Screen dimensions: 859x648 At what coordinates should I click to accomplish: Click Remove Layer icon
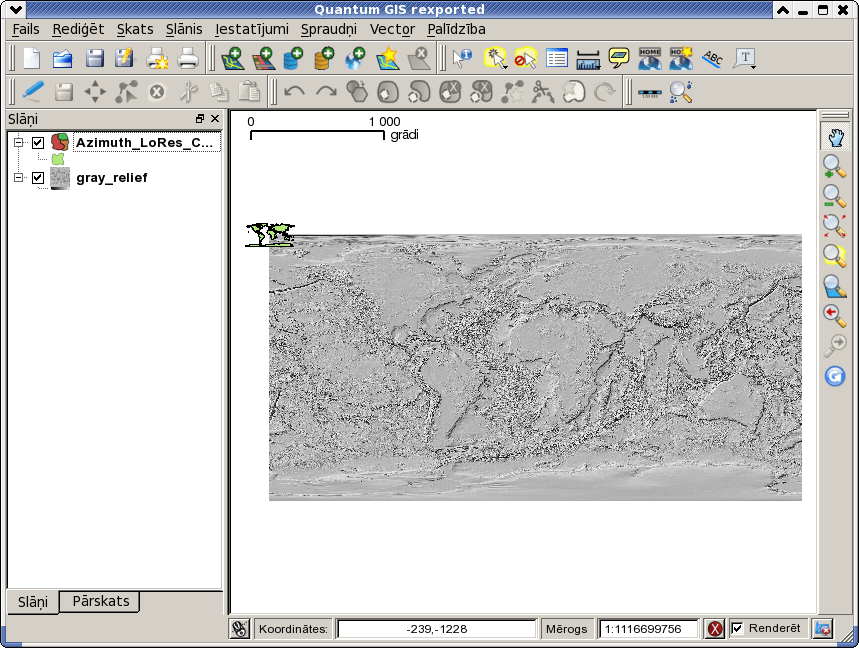click(x=419, y=58)
